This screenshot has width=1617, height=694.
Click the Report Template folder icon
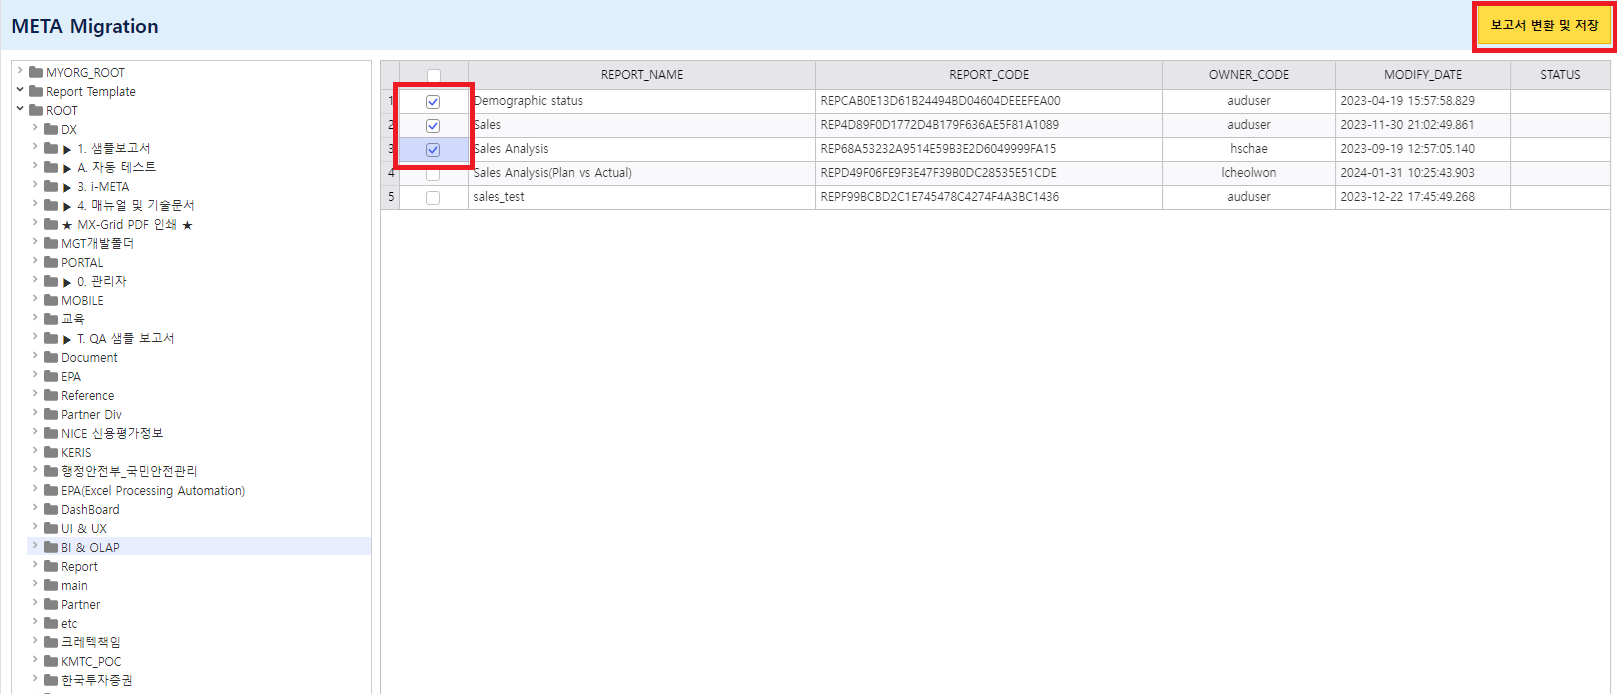pyautogui.click(x=36, y=91)
